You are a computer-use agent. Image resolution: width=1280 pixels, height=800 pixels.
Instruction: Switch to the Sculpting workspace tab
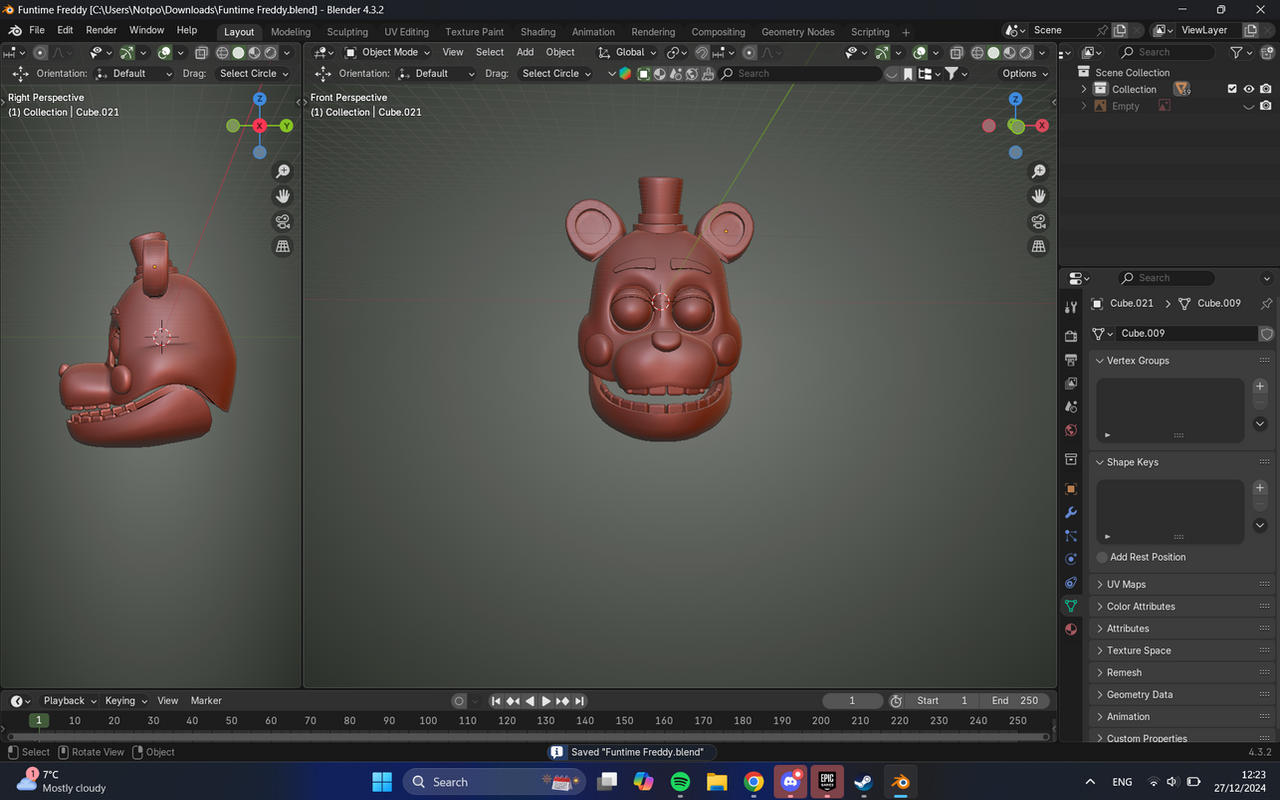[347, 32]
